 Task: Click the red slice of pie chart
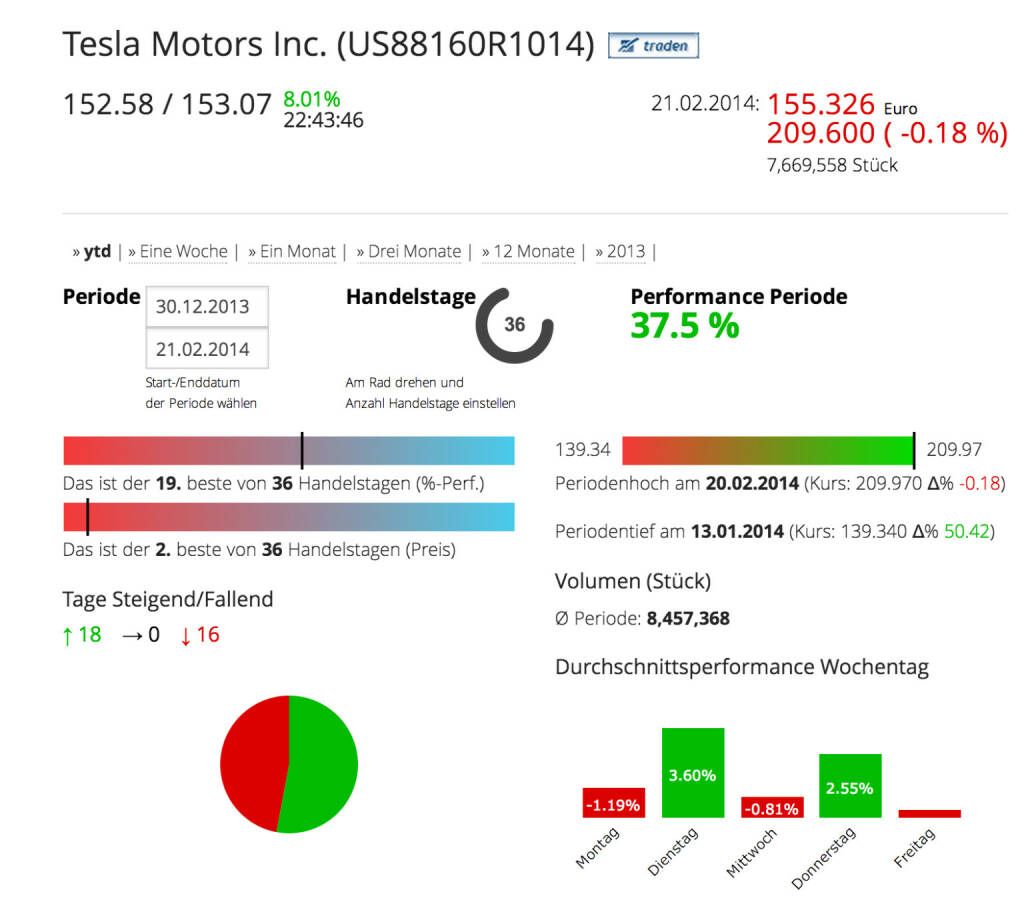click(x=250, y=762)
